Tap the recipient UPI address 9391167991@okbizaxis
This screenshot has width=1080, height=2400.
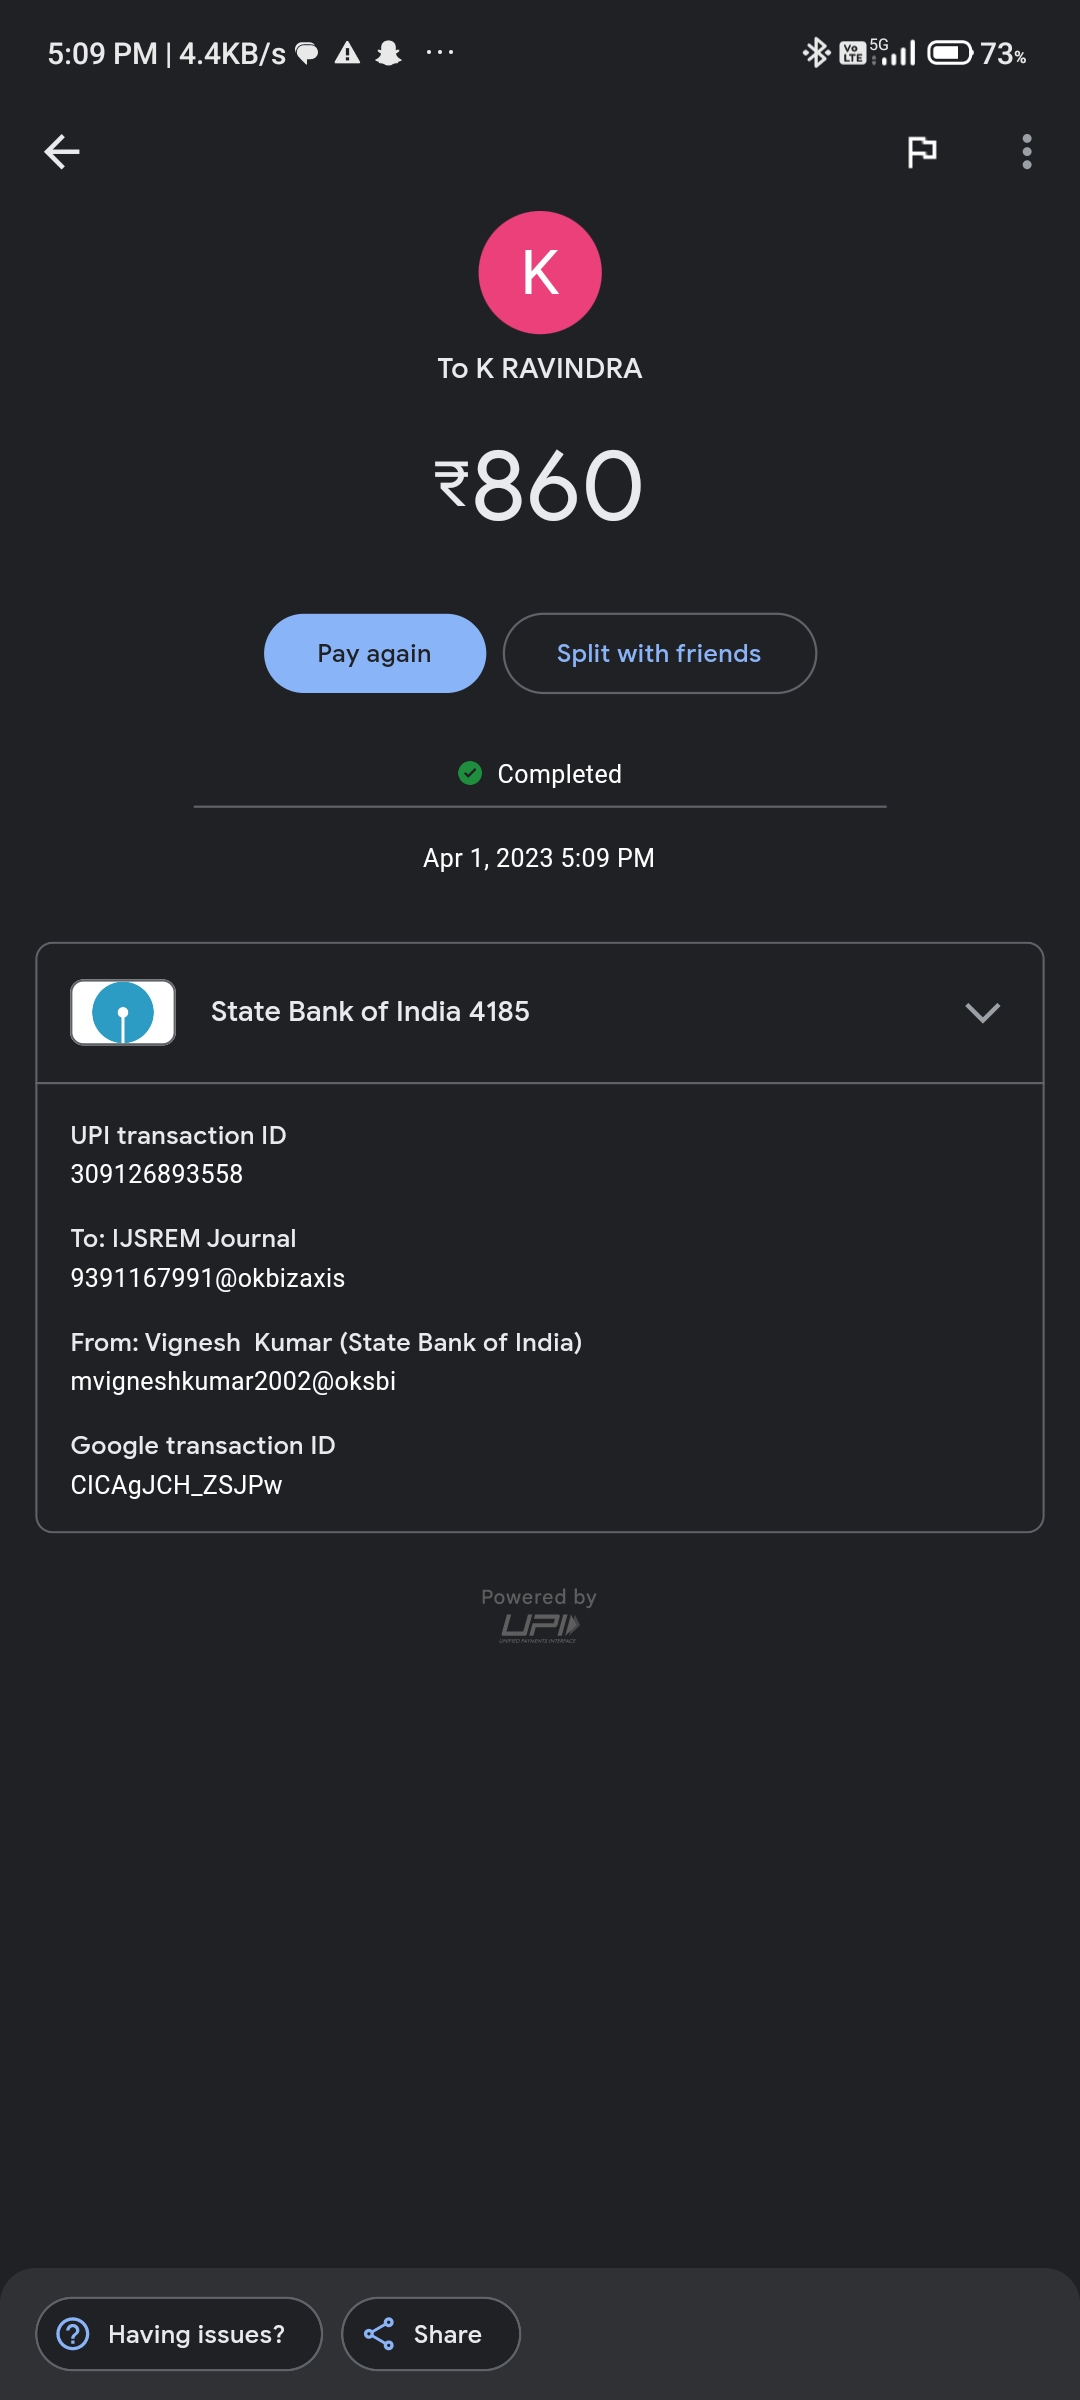(x=208, y=1278)
